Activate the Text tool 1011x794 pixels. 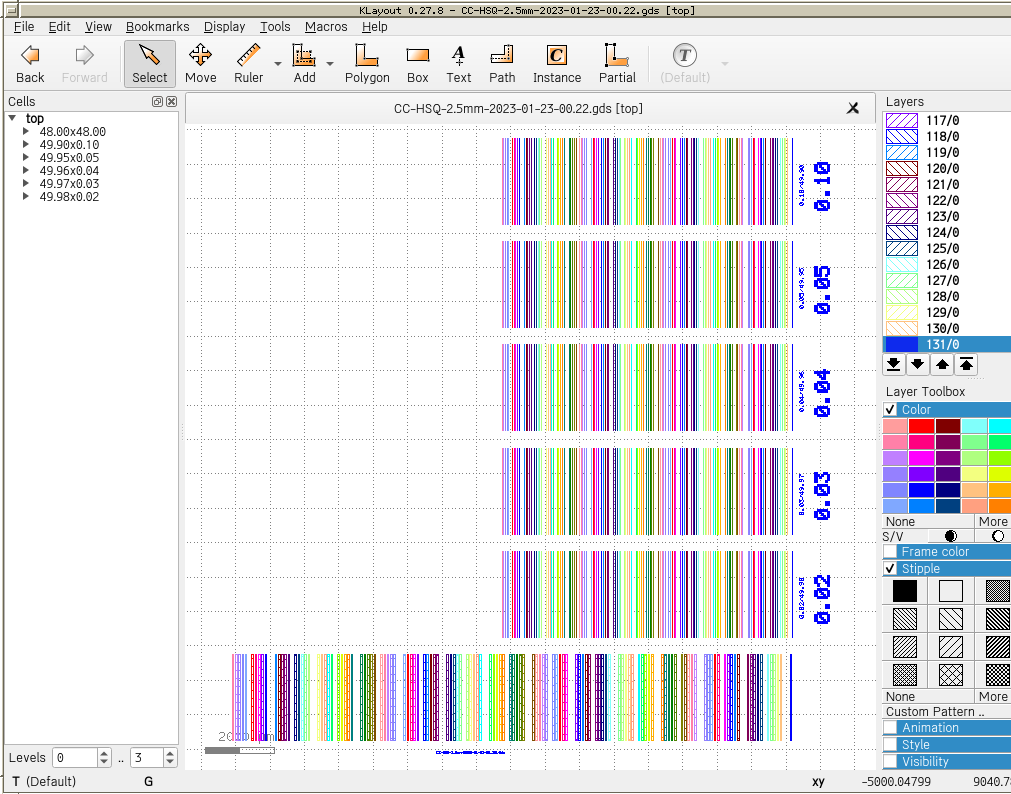[458, 63]
